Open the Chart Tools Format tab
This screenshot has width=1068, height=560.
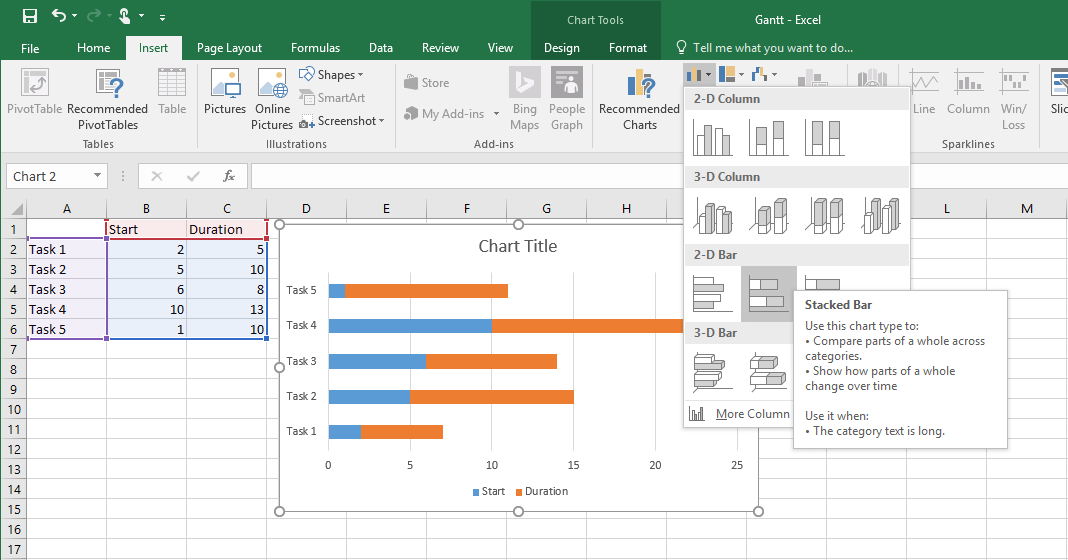coord(628,48)
